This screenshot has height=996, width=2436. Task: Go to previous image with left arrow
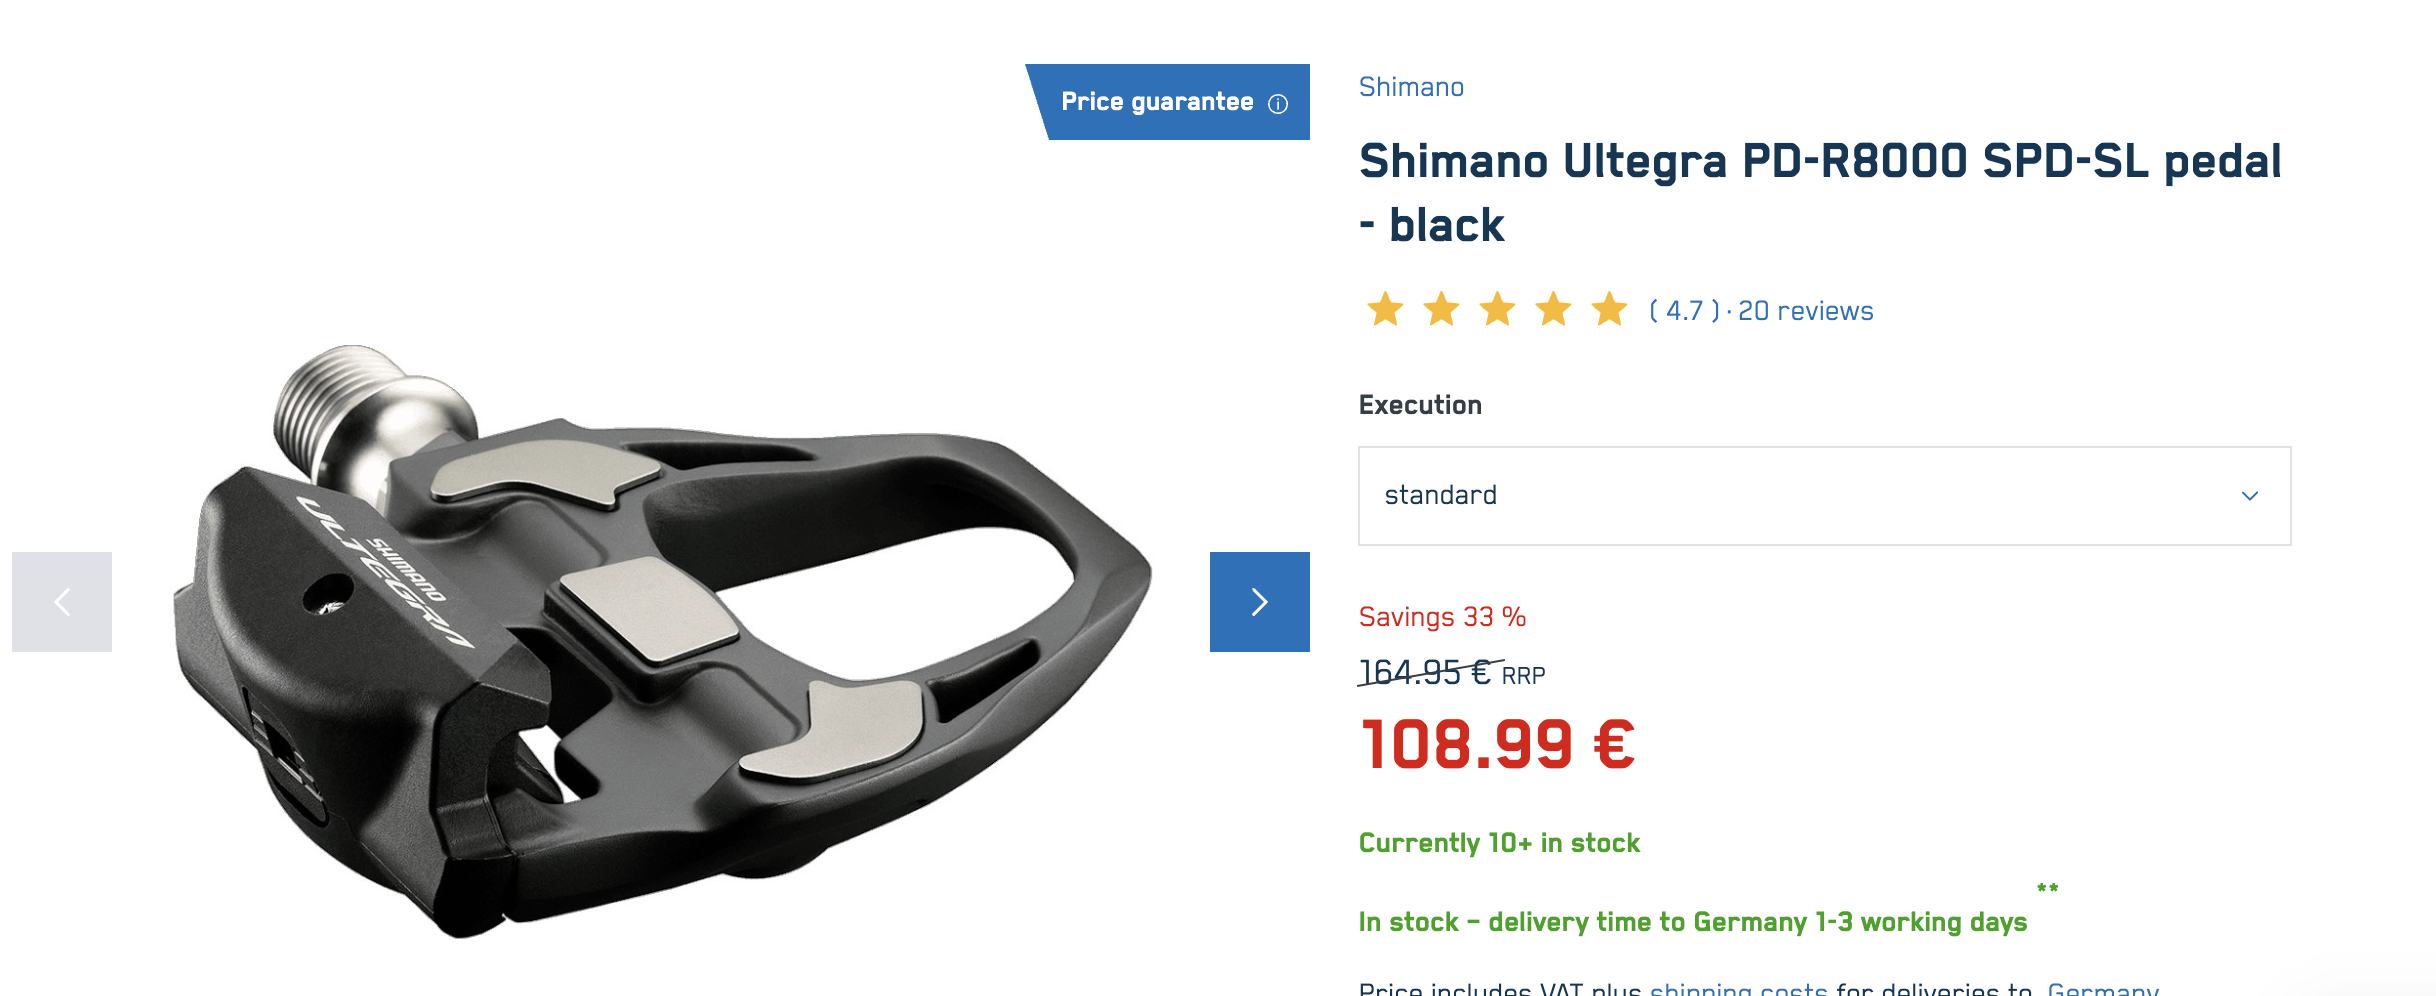pos(62,602)
